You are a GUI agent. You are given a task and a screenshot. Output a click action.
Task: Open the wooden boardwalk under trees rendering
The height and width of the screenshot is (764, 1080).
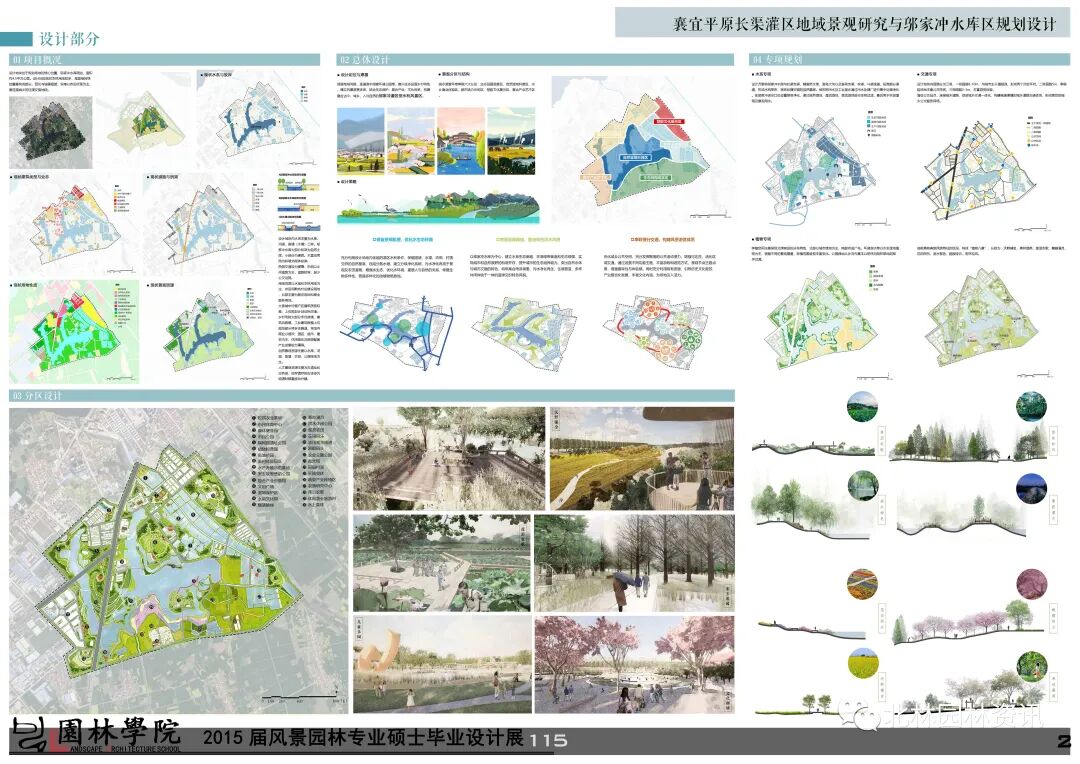(449, 458)
